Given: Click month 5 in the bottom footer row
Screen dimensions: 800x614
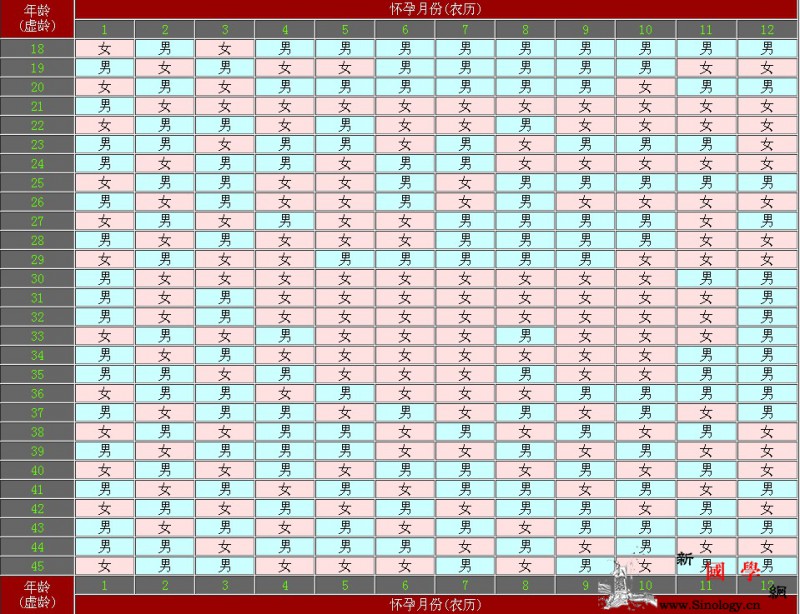Looking at the screenshot, I should [x=345, y=585].
